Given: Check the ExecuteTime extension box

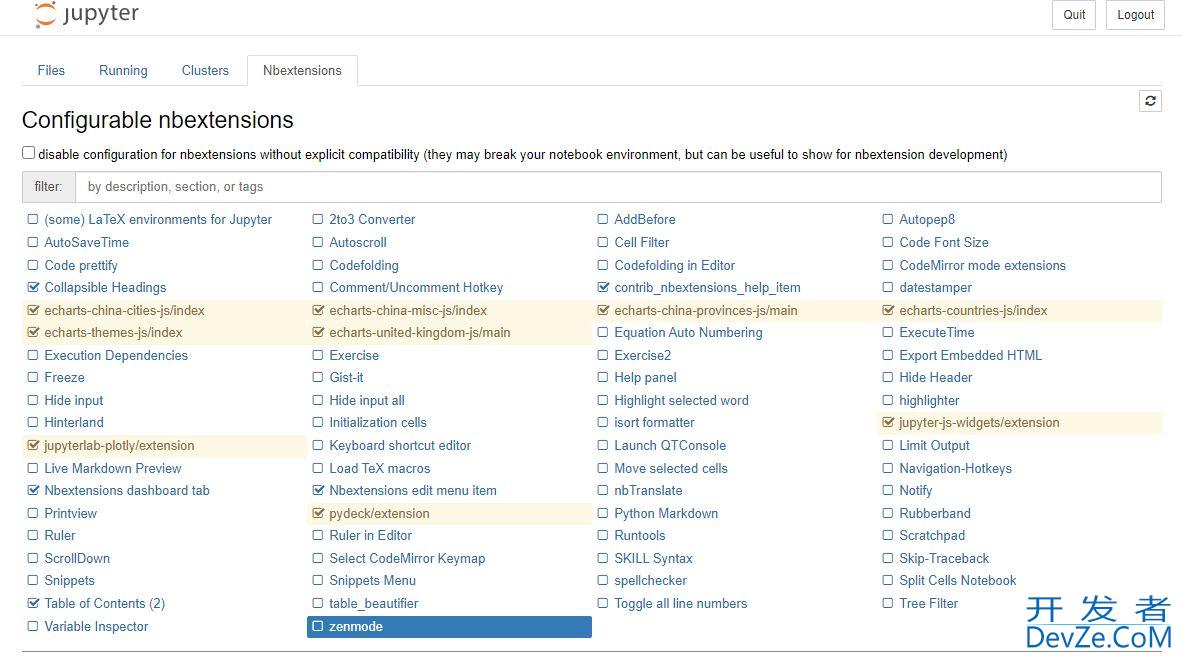Looking at the screenshot, I should [x=888, y=333].
